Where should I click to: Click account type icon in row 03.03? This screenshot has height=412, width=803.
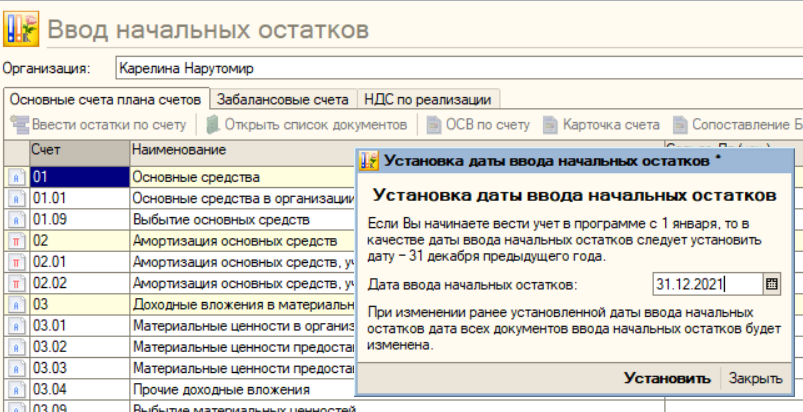16,368
